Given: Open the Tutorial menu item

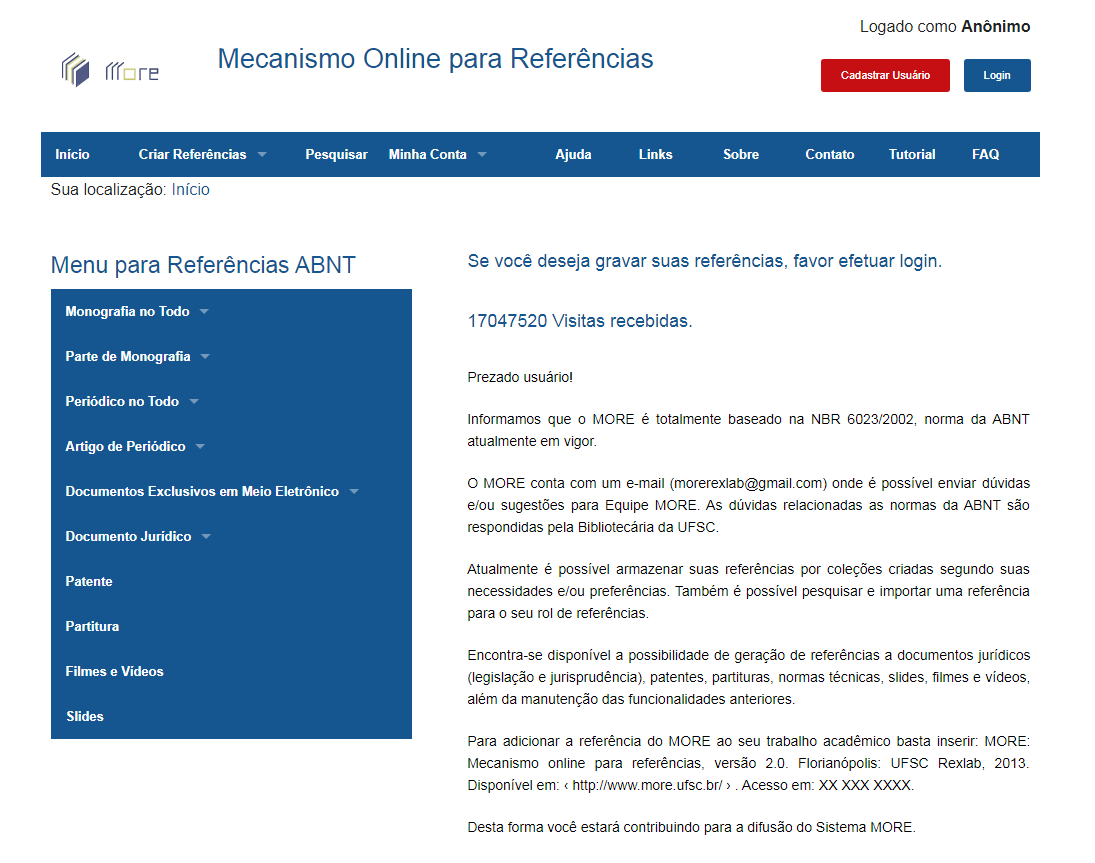Looking at the screenshot, I should (x=911, y=155).
